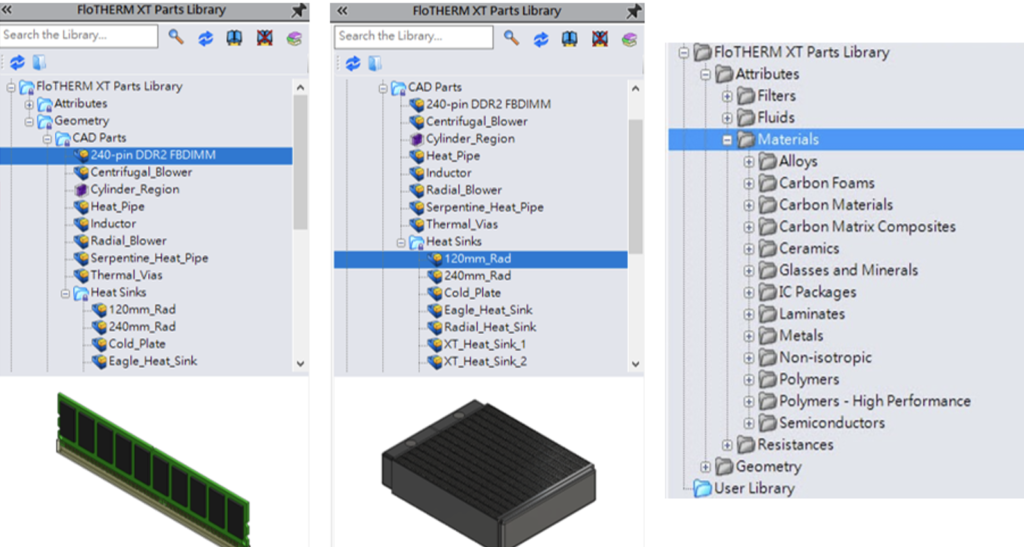This screenshot has width=1024, height=547.
Task: Select Ceramics folder in right tree
Action: 809,249
